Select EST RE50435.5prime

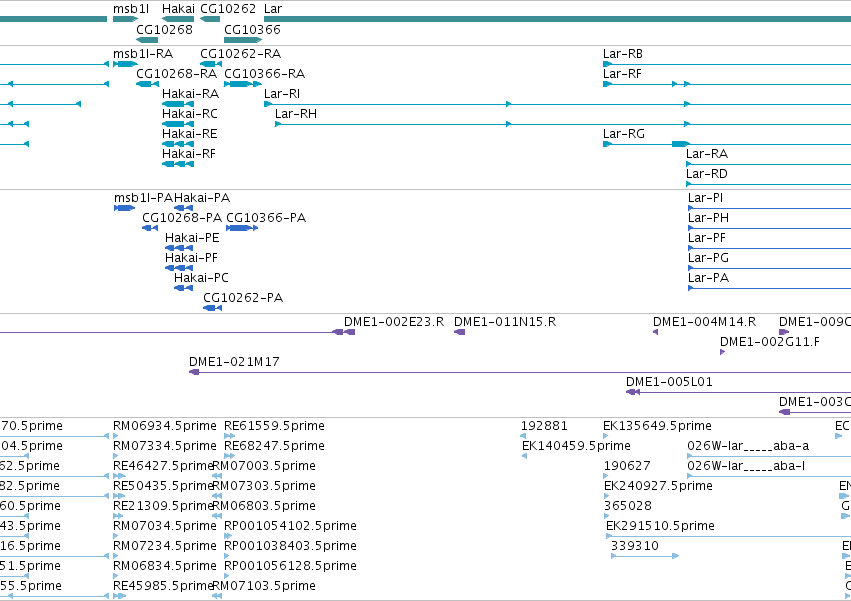click(x=163, y=487)
